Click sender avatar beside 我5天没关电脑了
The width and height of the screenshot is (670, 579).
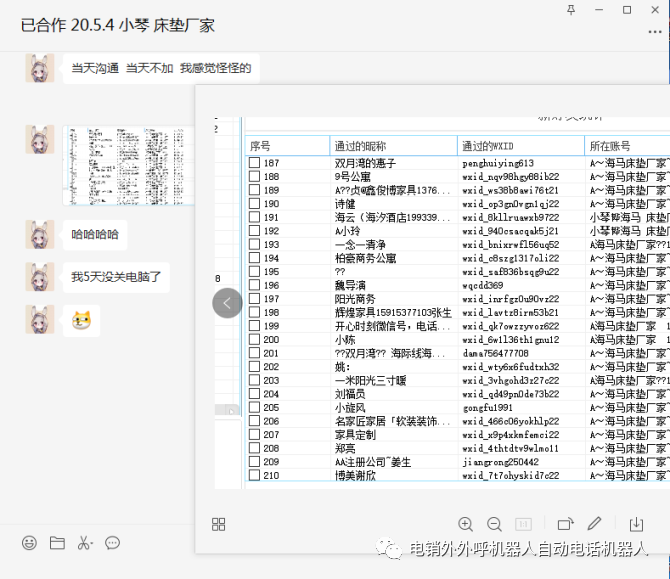[x=40, y=277]
